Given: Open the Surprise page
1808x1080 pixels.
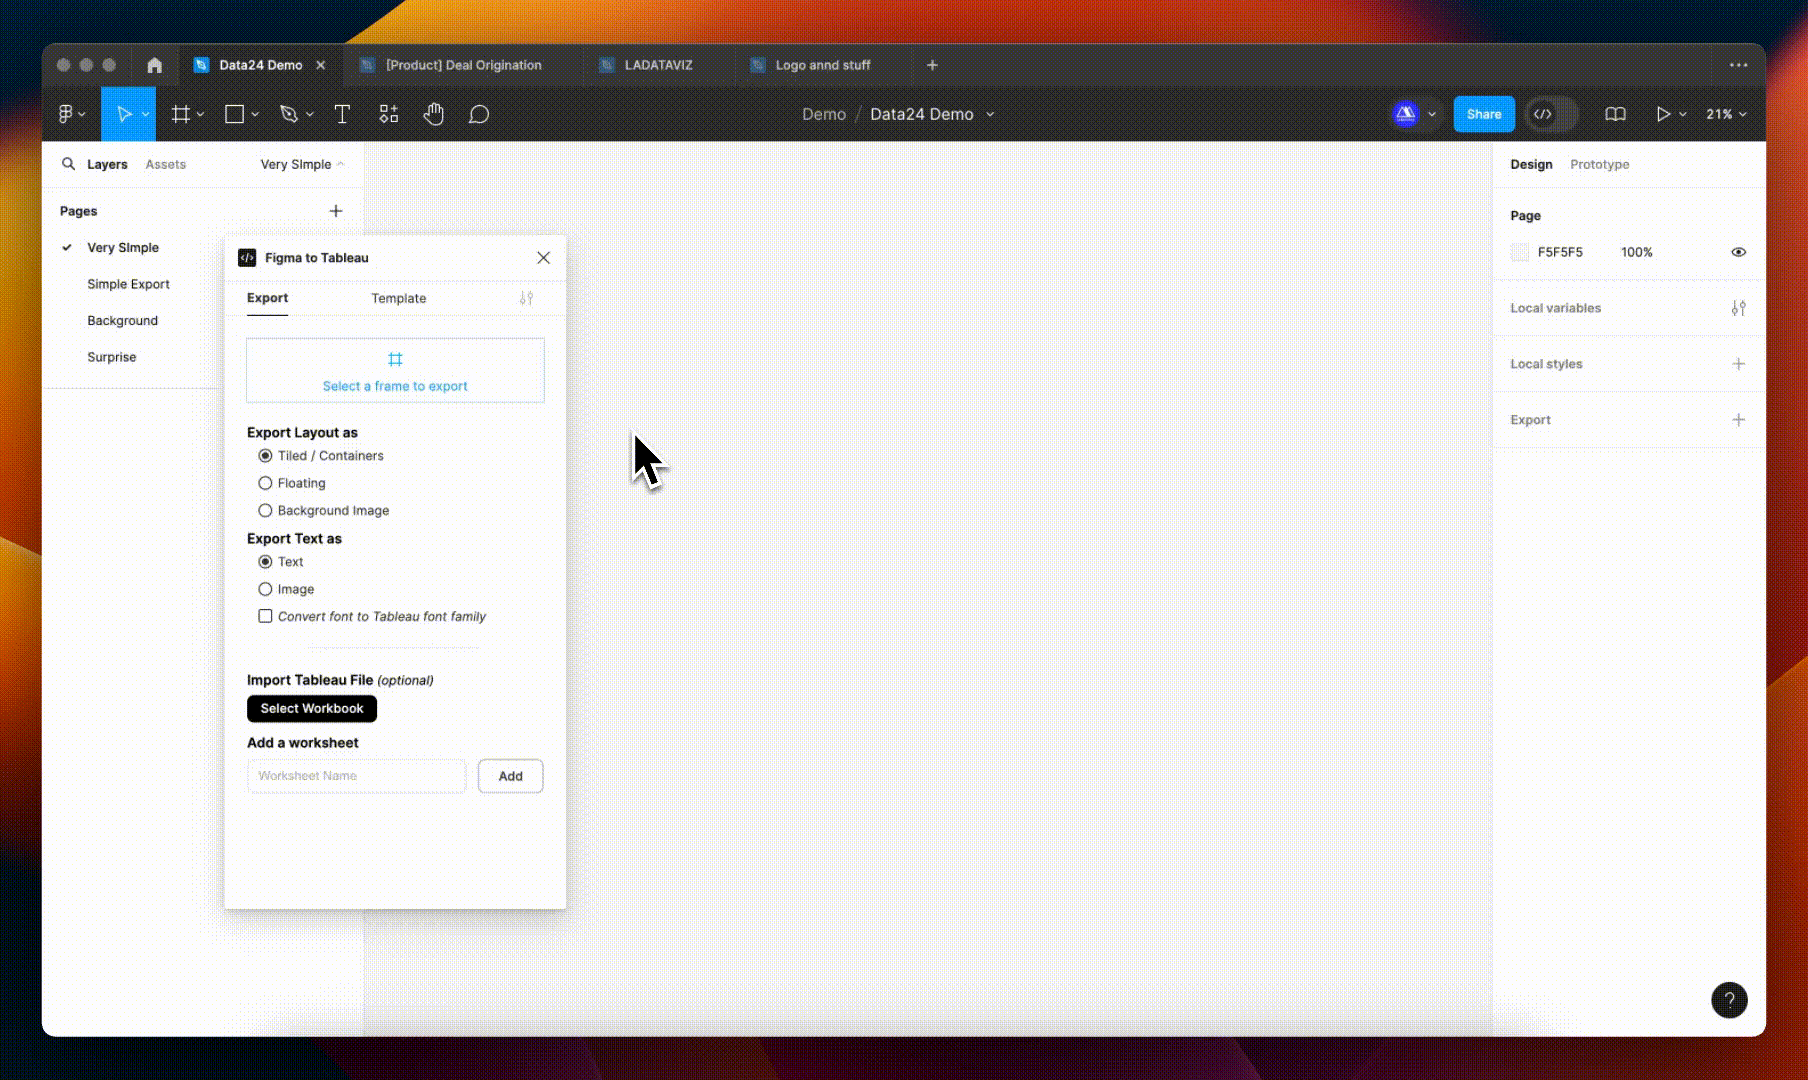Looking at the screenshot, I should coord(111,357).
